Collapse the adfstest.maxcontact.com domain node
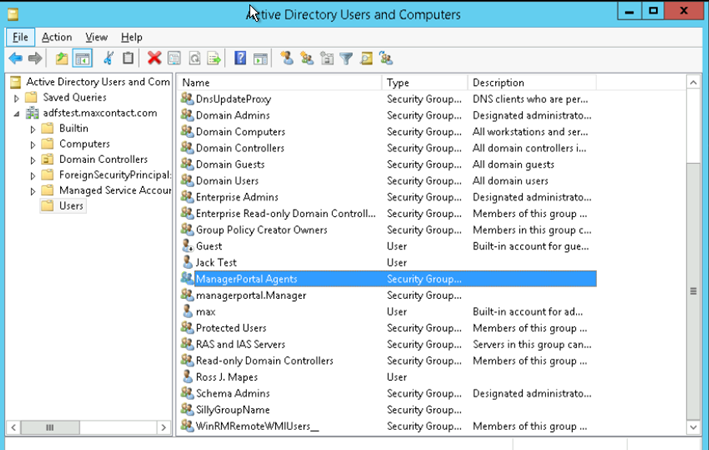This screenshot has width=709, height=450. coord(16,114)
